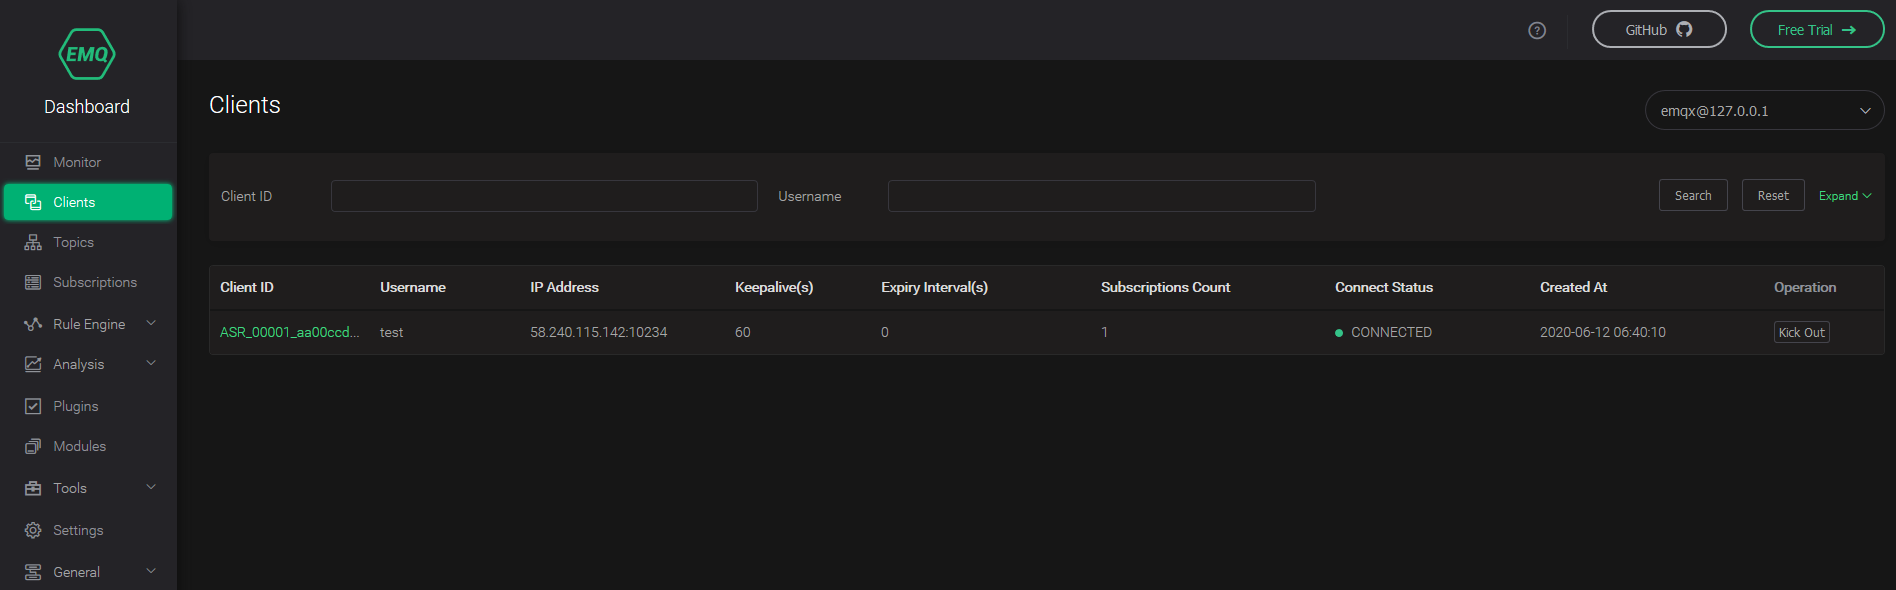Click the Modules sidebar icon
The height and width of the screenshot is (590, 1896).
[x=33, y=446]
